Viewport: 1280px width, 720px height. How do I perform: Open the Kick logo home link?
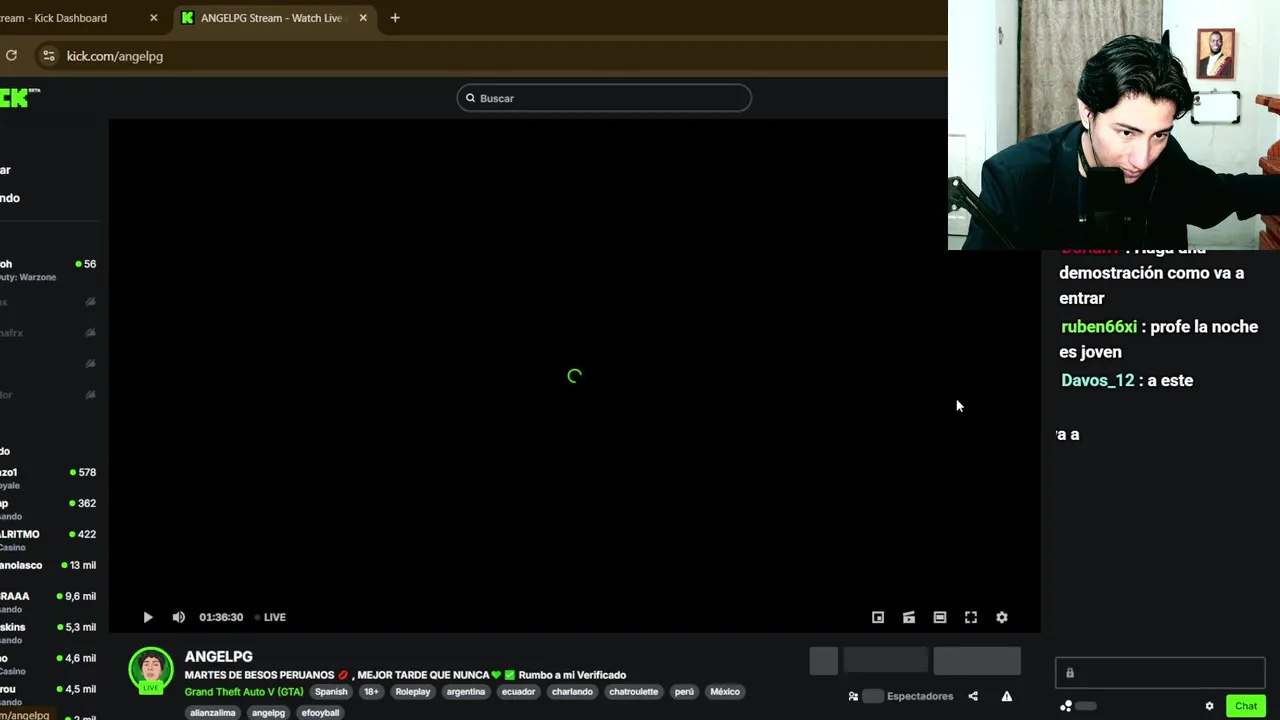[x=18, y=97]
